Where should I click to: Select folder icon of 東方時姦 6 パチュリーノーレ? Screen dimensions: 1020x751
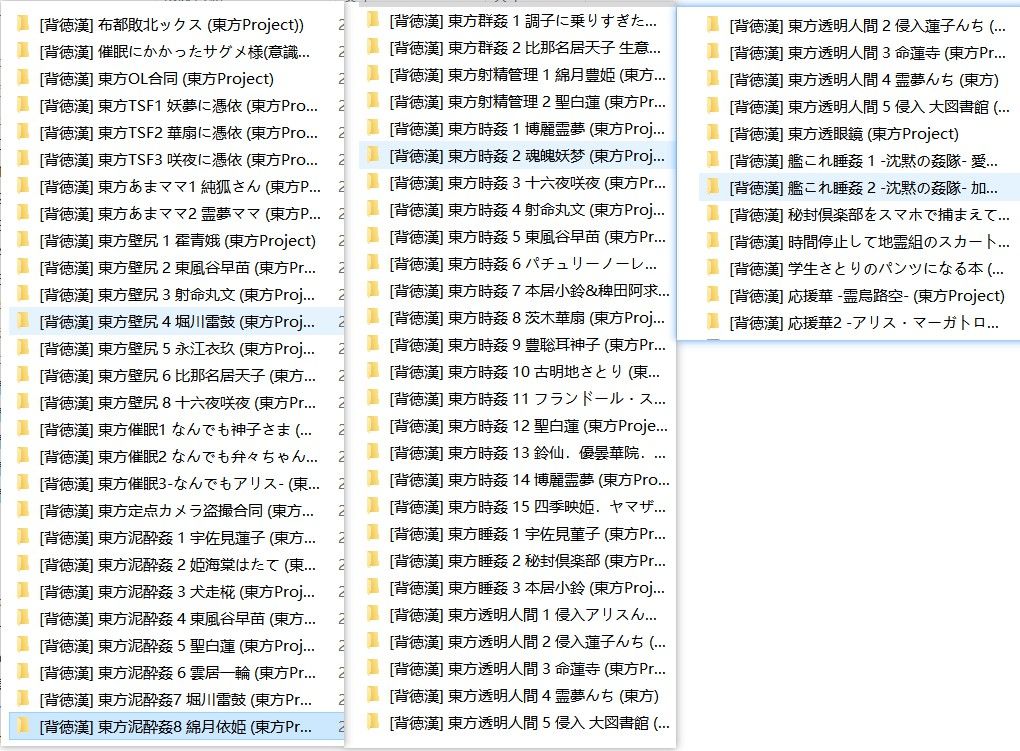click(373, 263)
